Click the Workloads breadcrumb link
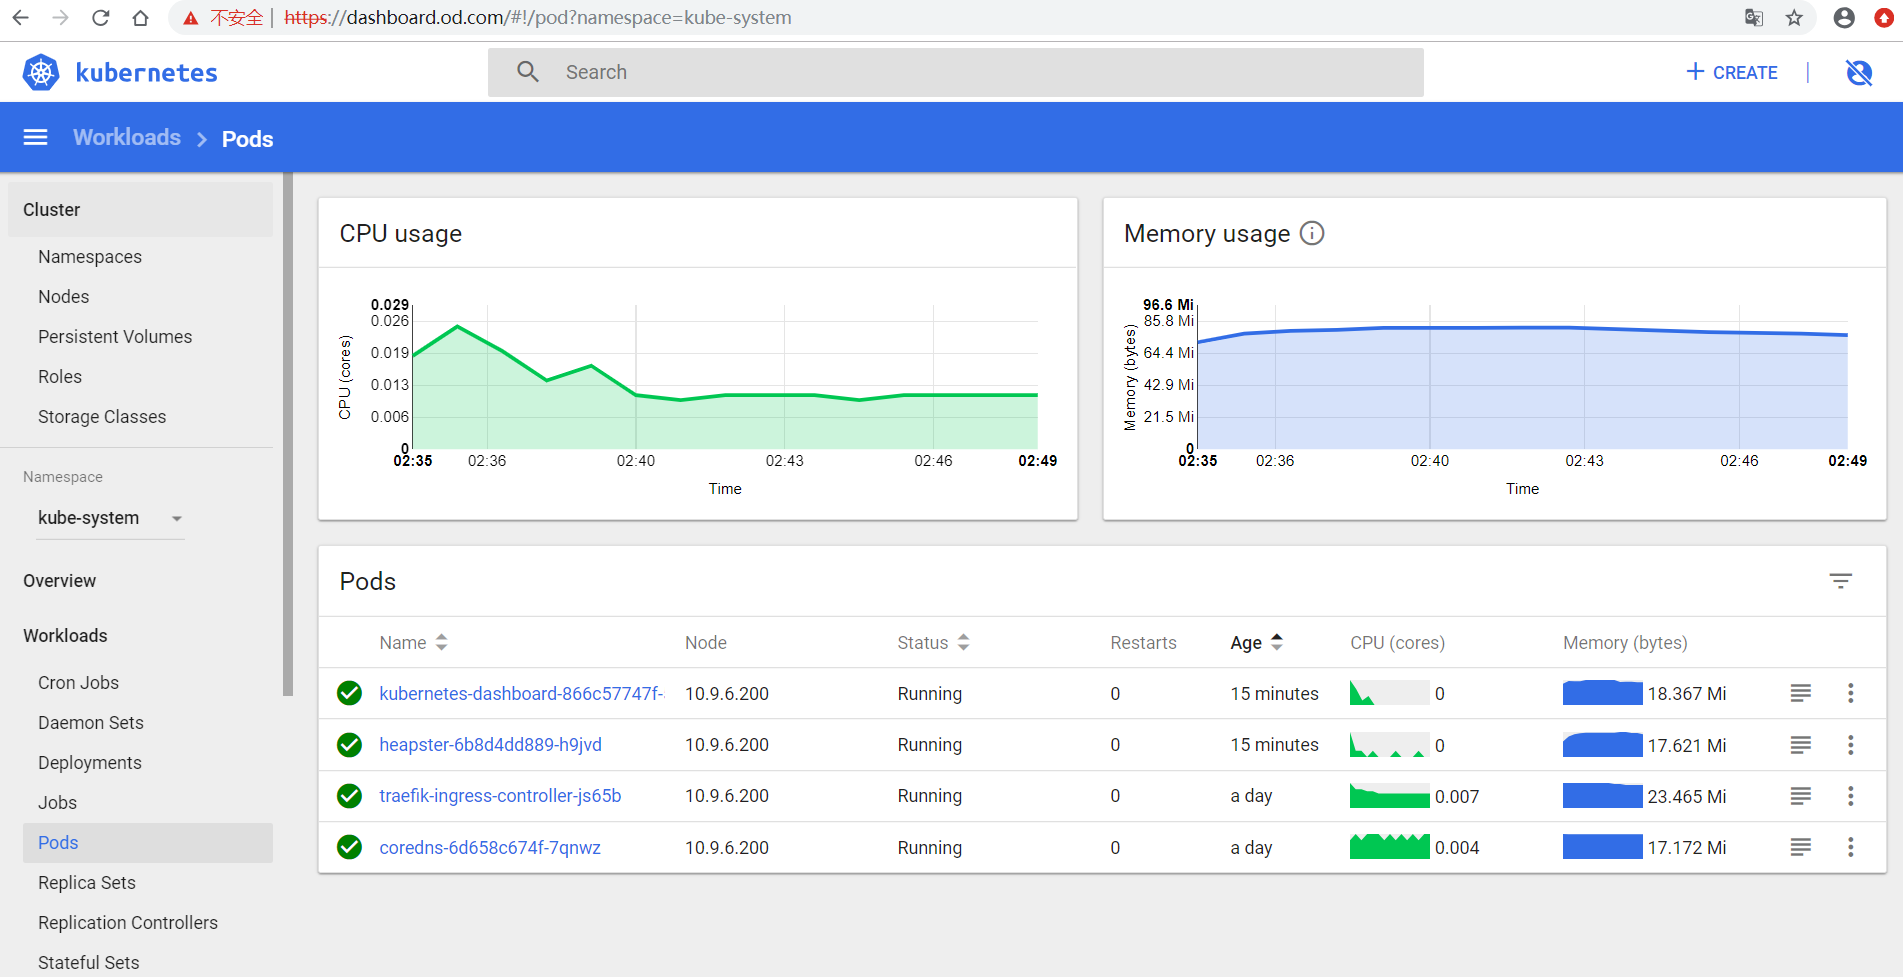Screen dimensions: 1903x977 click(127, 138)
